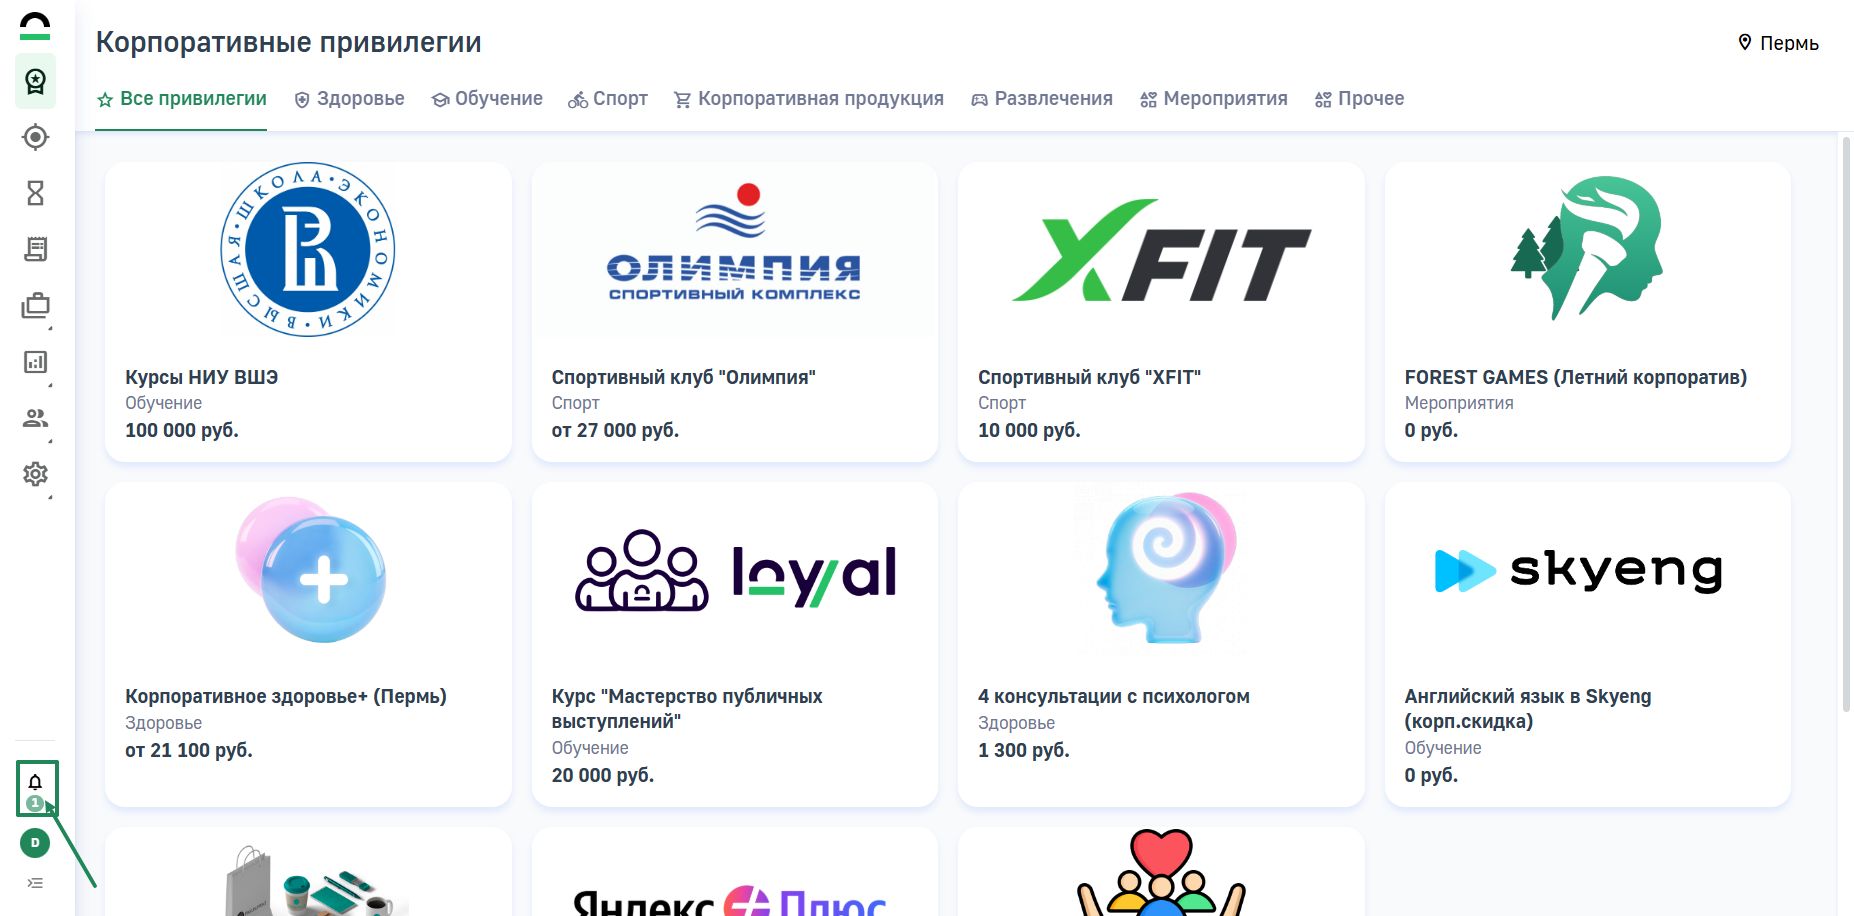Viewport: 1854px width, 916px height.
Task: Expand the sidebar menu icon
Action: [35, 883]
